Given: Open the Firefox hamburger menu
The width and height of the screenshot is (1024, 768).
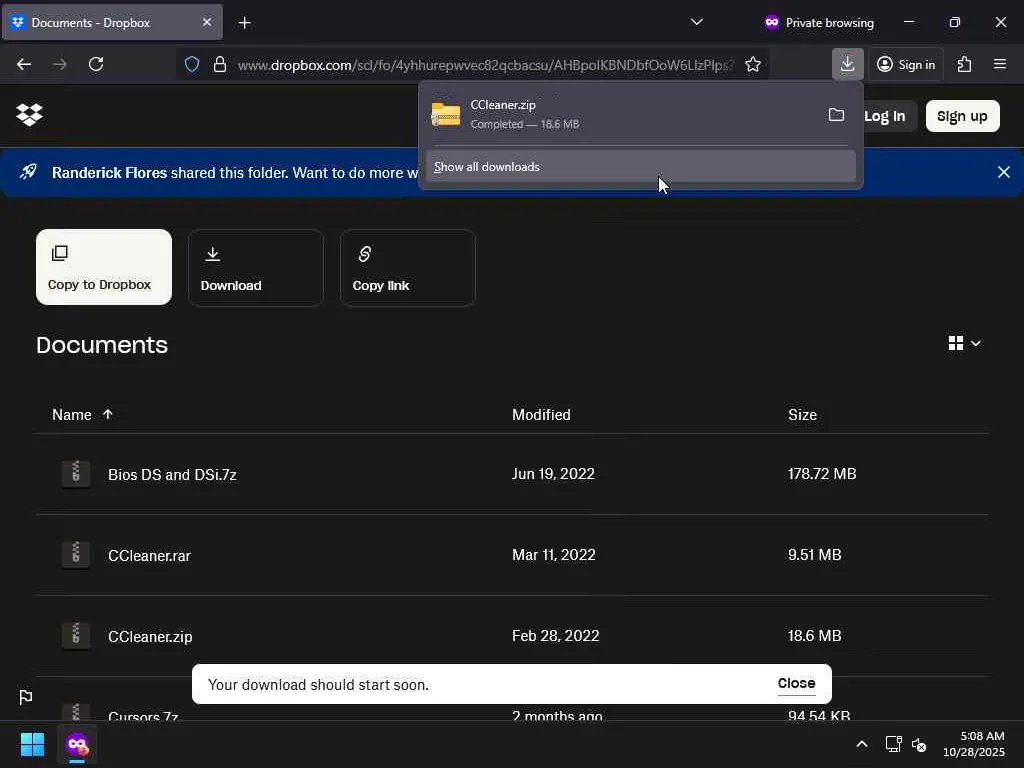Looking at the screenshot, I should click(x=1000, y=64).
